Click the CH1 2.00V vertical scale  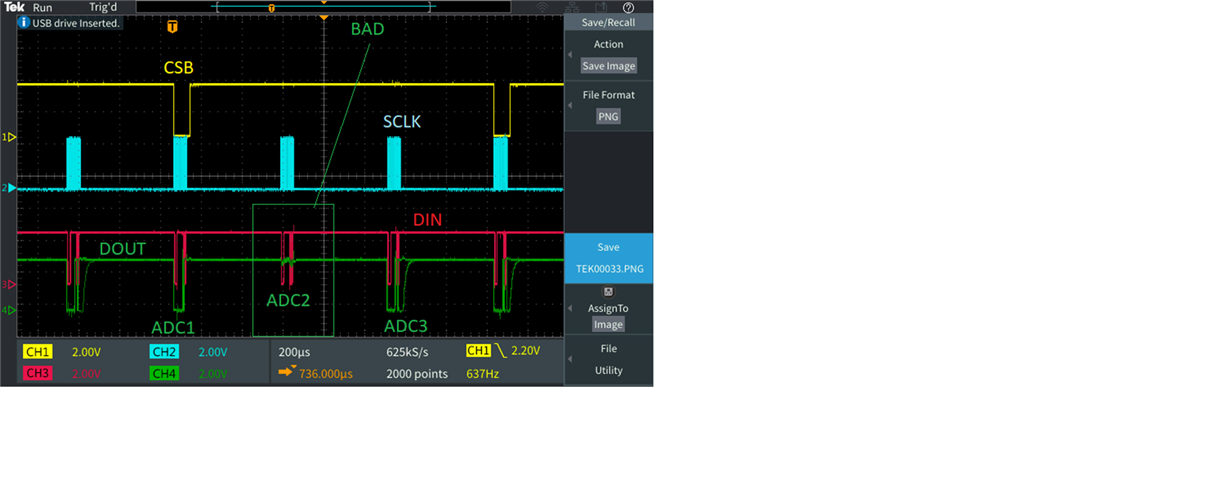tap(86, 352)
